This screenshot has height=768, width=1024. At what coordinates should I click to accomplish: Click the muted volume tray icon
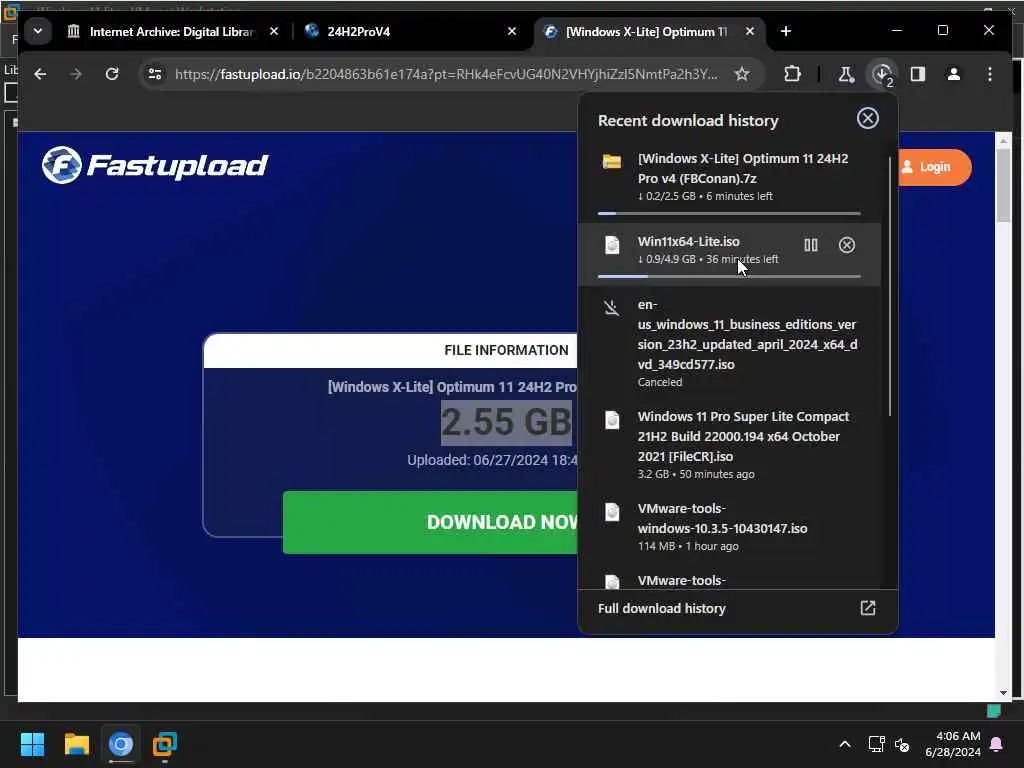(x=902, y=744)
